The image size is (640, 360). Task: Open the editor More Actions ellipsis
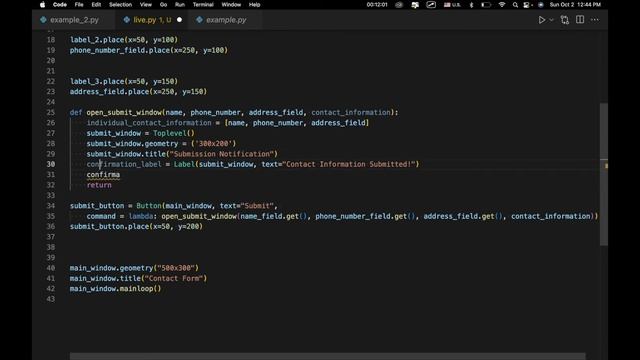(595, 20)
